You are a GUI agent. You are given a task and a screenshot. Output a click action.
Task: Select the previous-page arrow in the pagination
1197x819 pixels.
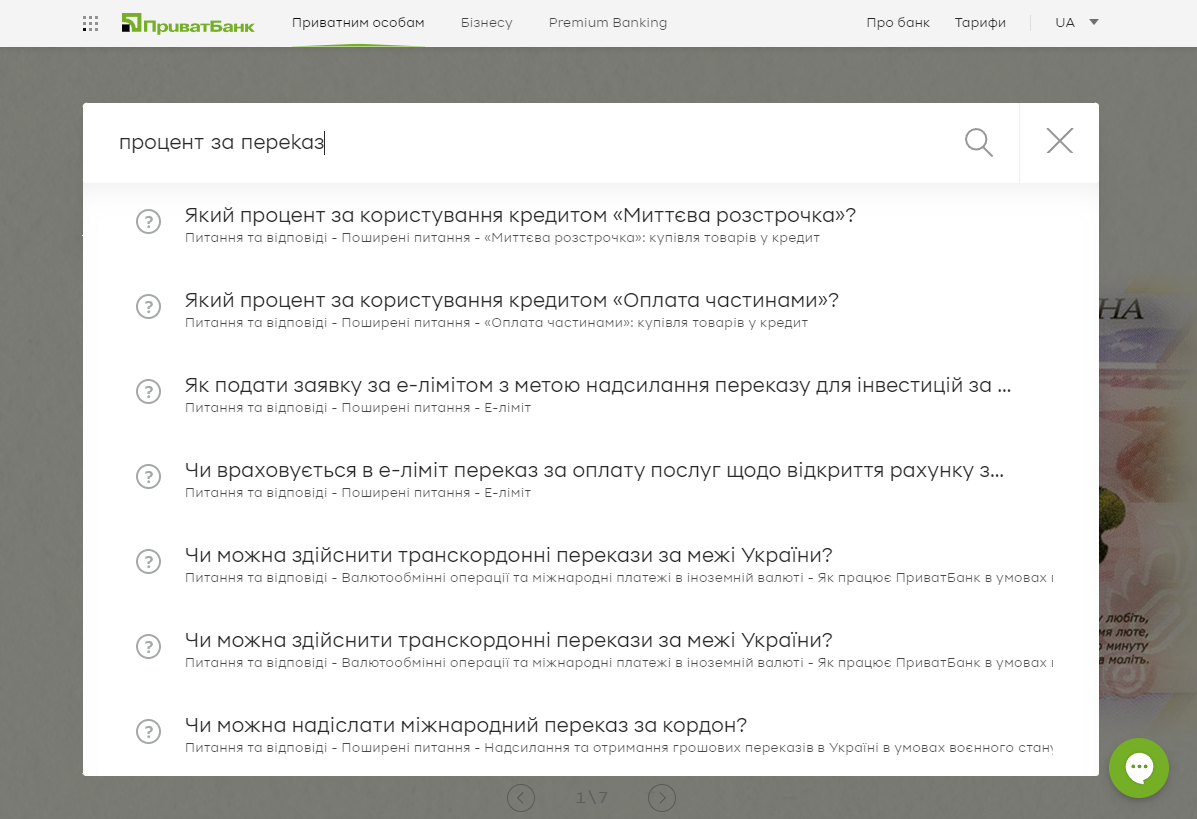pyautogui.click(x=520, y=798)
